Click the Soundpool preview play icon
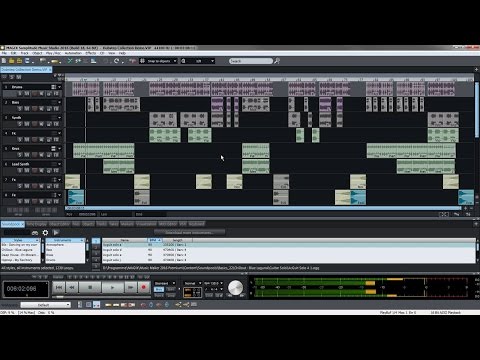 pos(56,233)
